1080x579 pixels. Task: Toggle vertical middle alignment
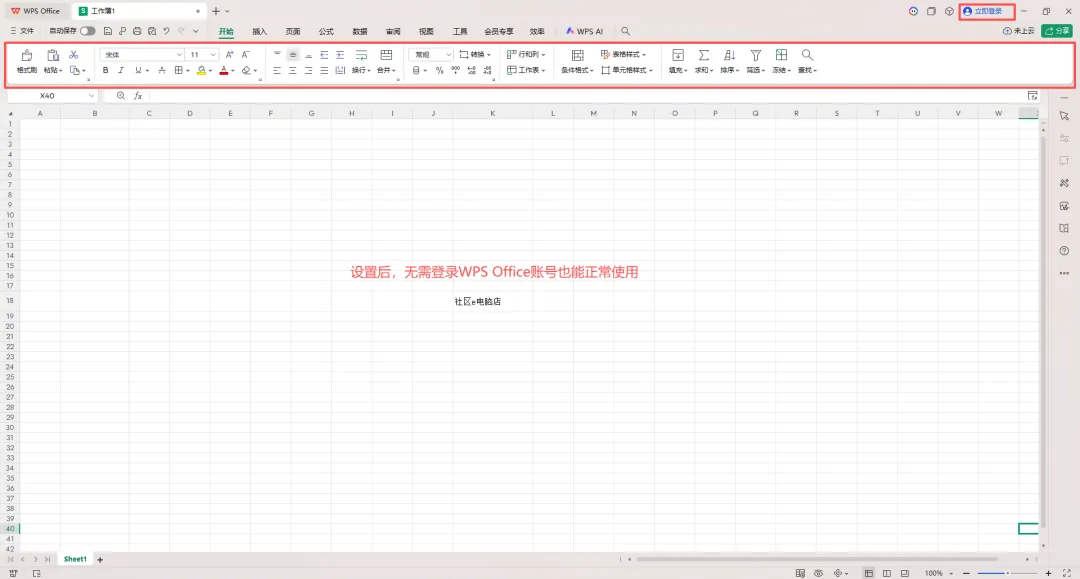coord(293,54)
